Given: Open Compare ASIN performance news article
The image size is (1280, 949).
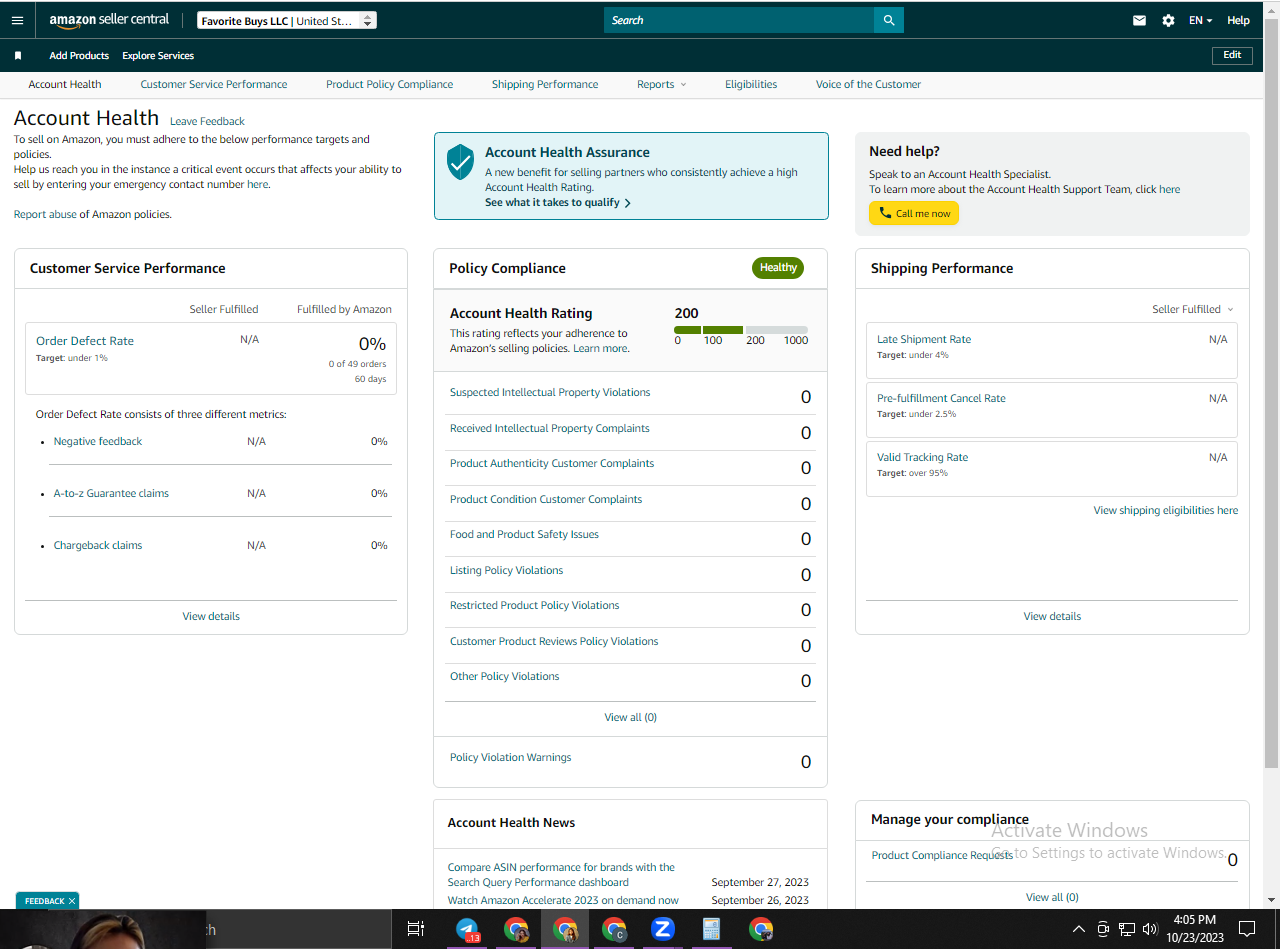Looking at the screenshot, I should (x=561, y=875).
